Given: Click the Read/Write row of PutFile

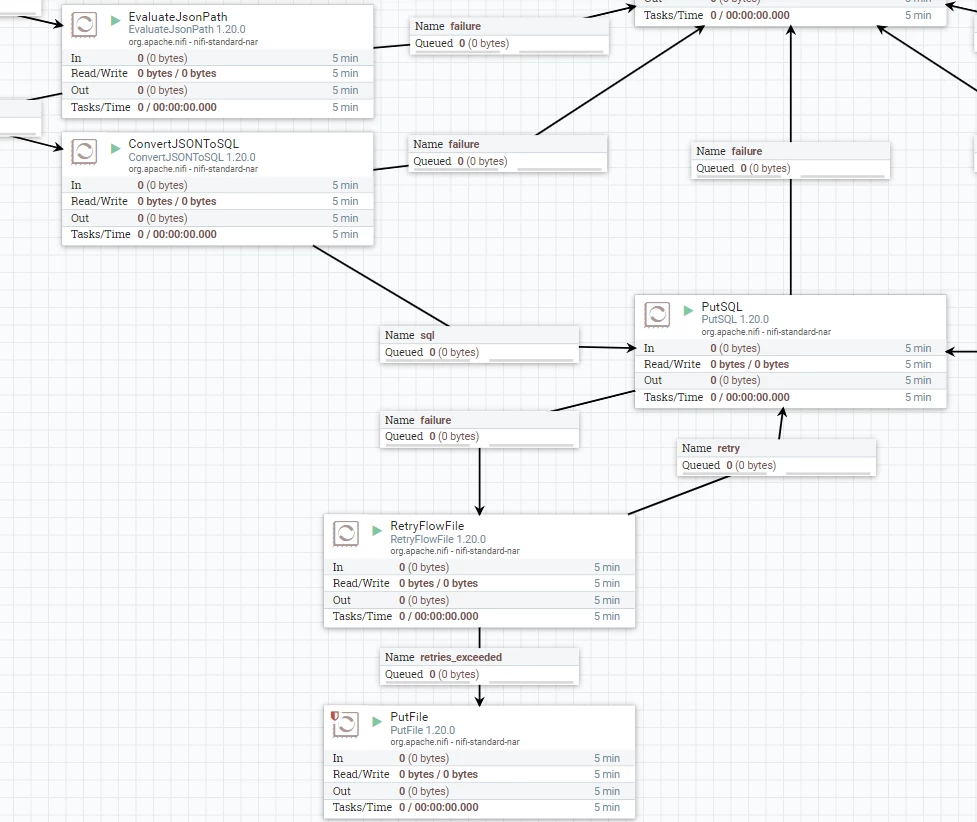Looking at the screenshot, I should pyautogui.click(x=479, y=774).
